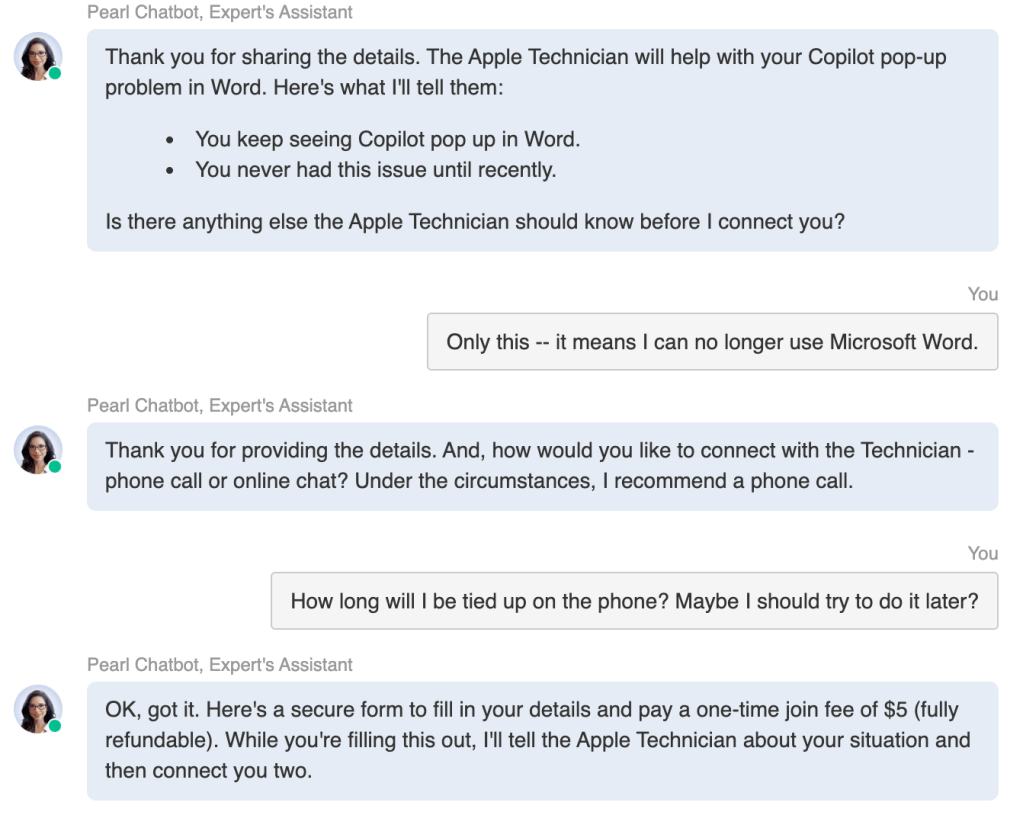The width and height of the screenshot is (1023, 828).
Task: Click Pearl's avatar beside the Copilot summary message
Action: pyautogui.click(x=38, y=56)
